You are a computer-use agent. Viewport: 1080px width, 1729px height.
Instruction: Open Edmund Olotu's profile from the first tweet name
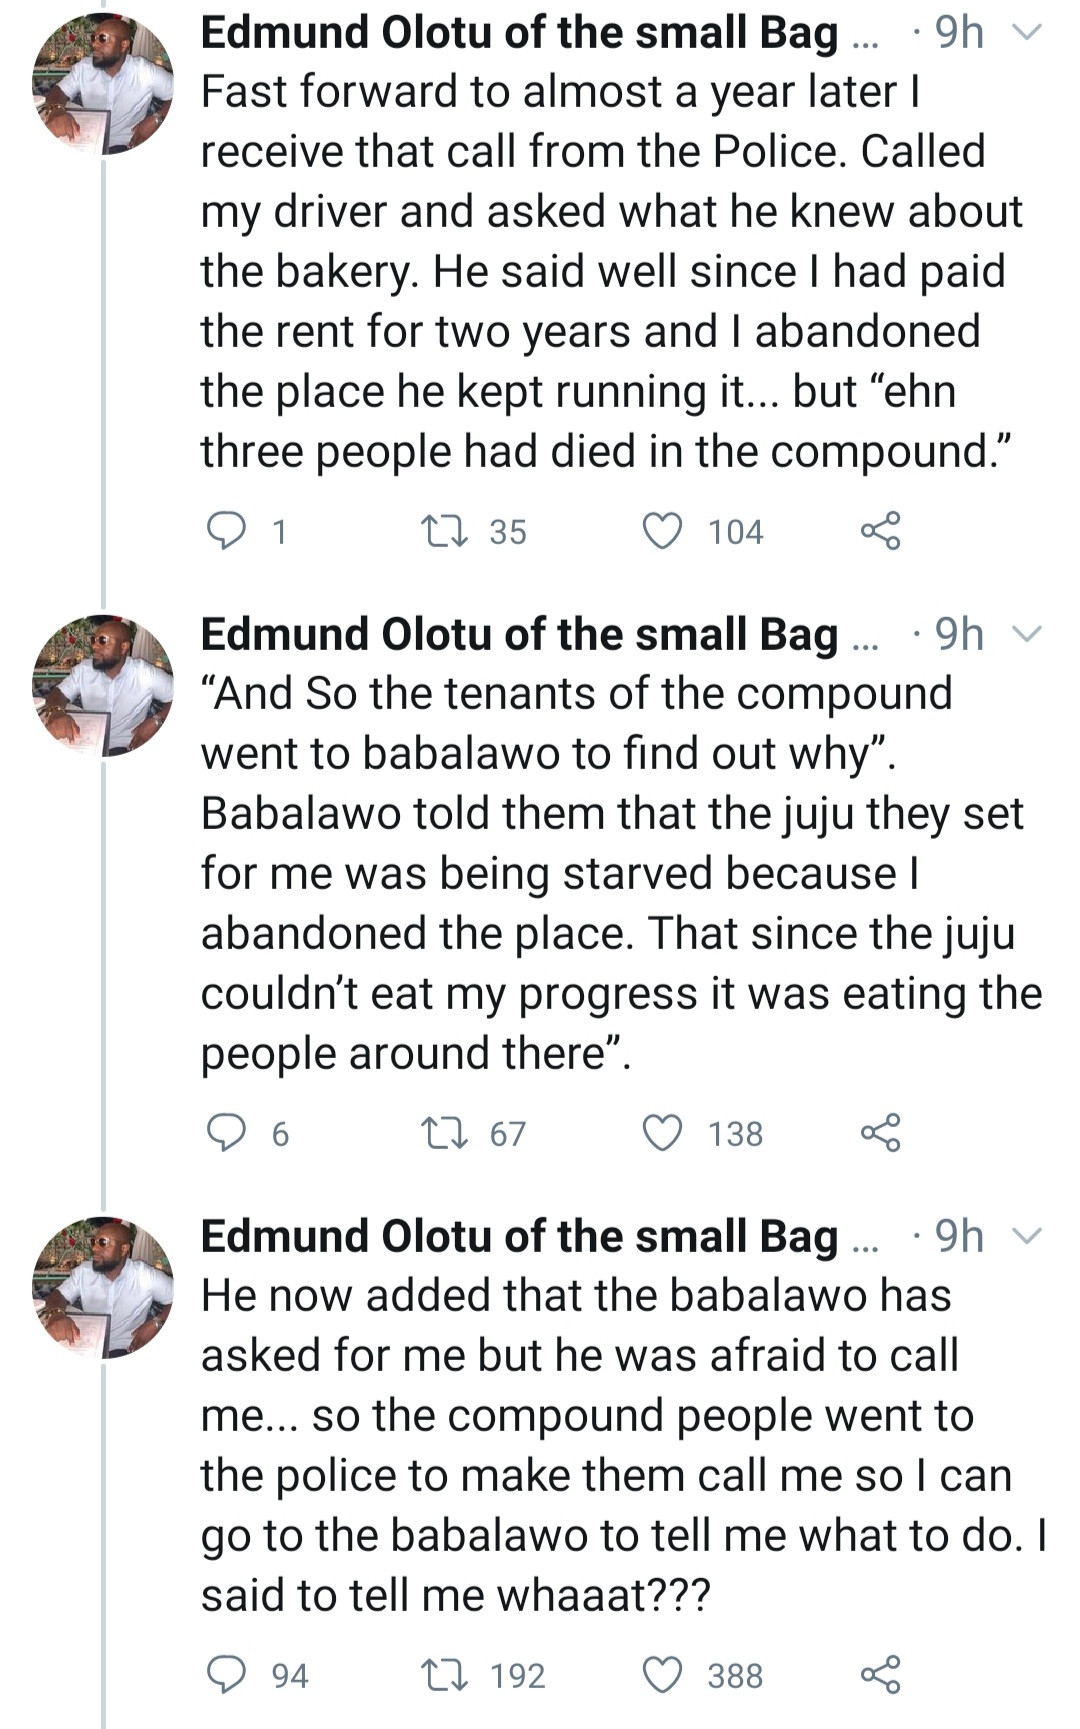click(519, 33)
